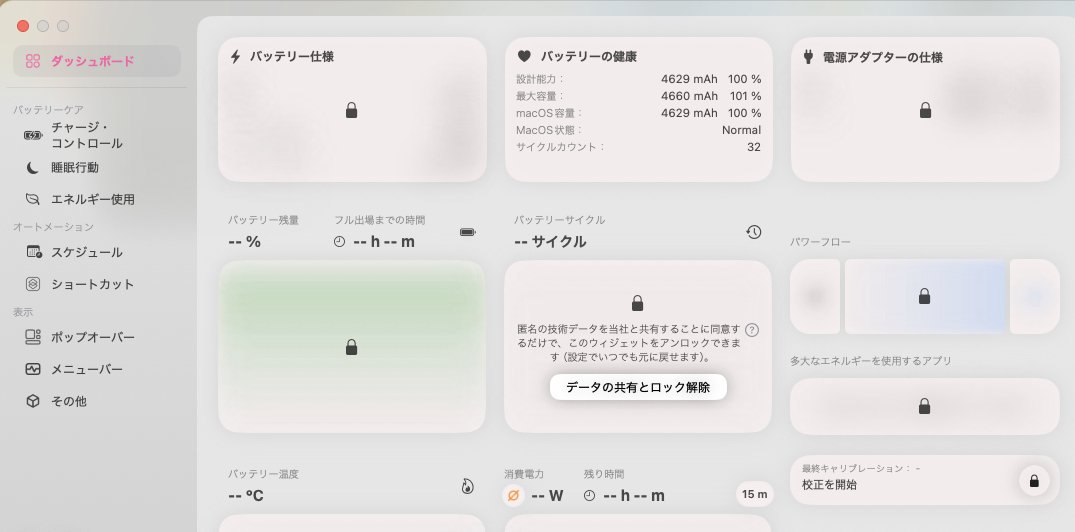Click the lock in the バッテリー仕様 card

coord(351,110)
